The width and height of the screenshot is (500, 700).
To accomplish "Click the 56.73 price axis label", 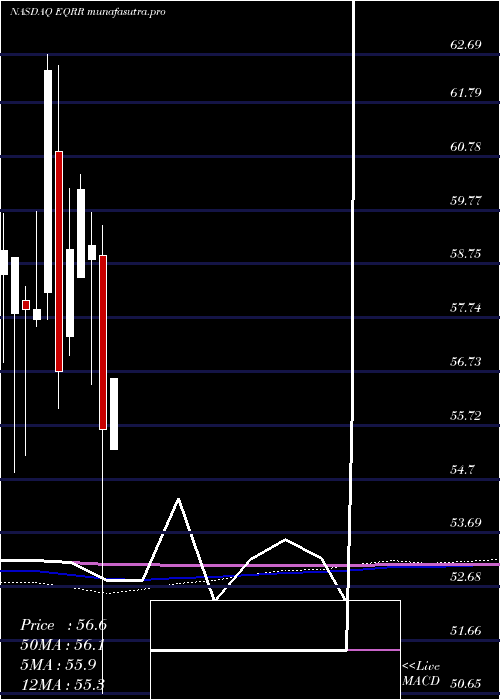I will click(466, 361).
